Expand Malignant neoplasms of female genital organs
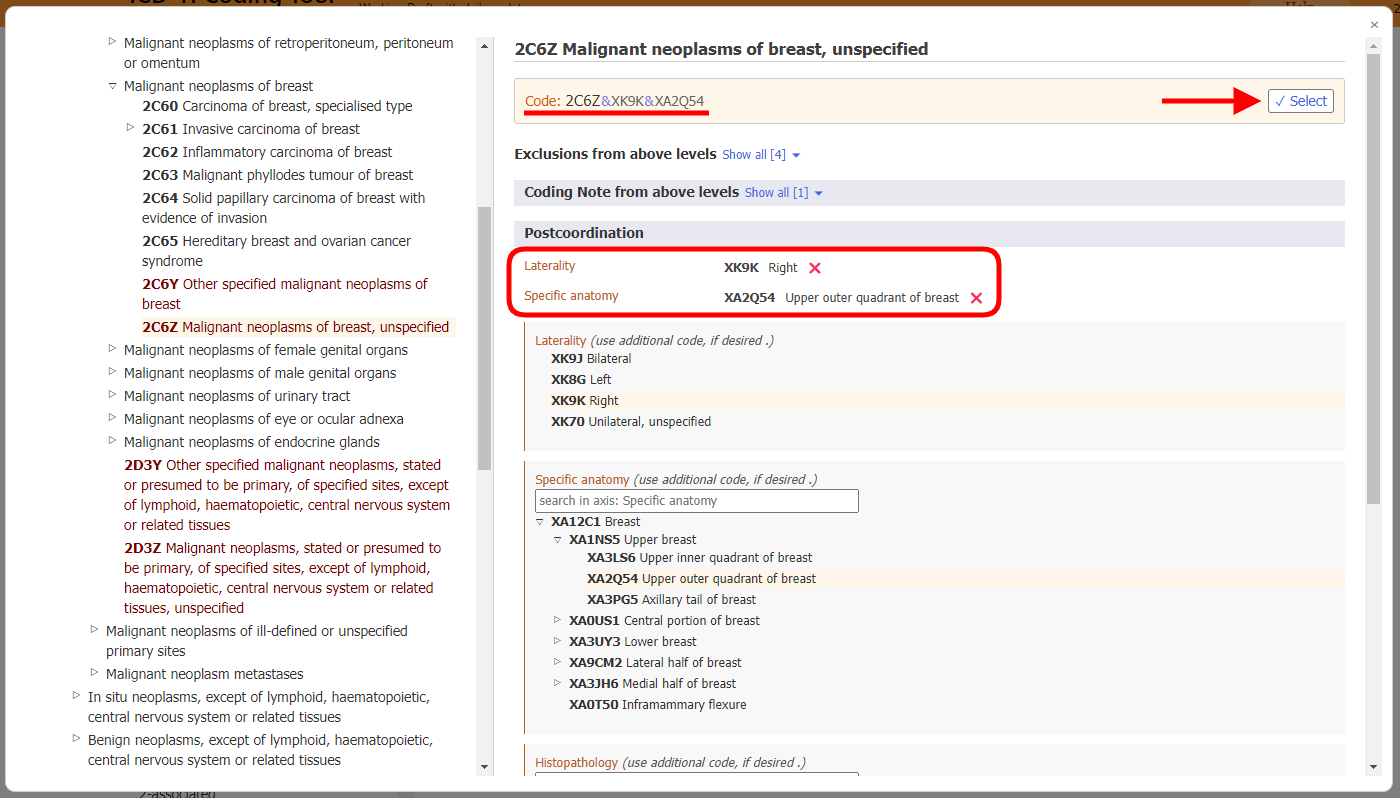This screenshot has width=1400, height=798. click(112, 350)
